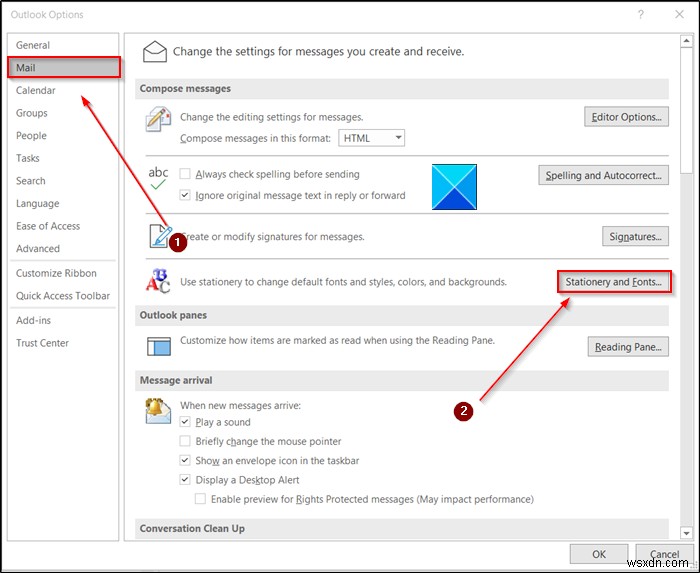Uncheck Ignore original message text in reply

[x=185, y=195]
